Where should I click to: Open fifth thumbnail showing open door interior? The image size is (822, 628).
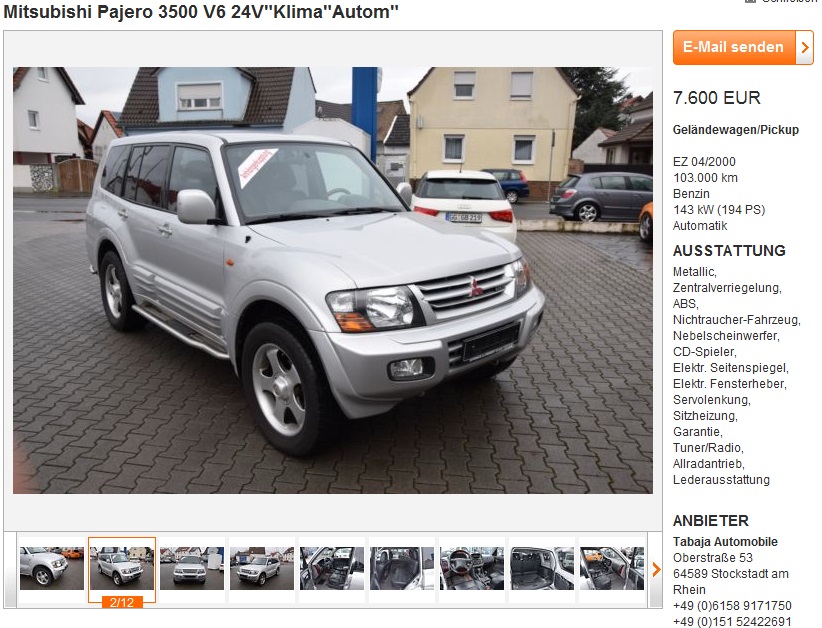point(332,568)
